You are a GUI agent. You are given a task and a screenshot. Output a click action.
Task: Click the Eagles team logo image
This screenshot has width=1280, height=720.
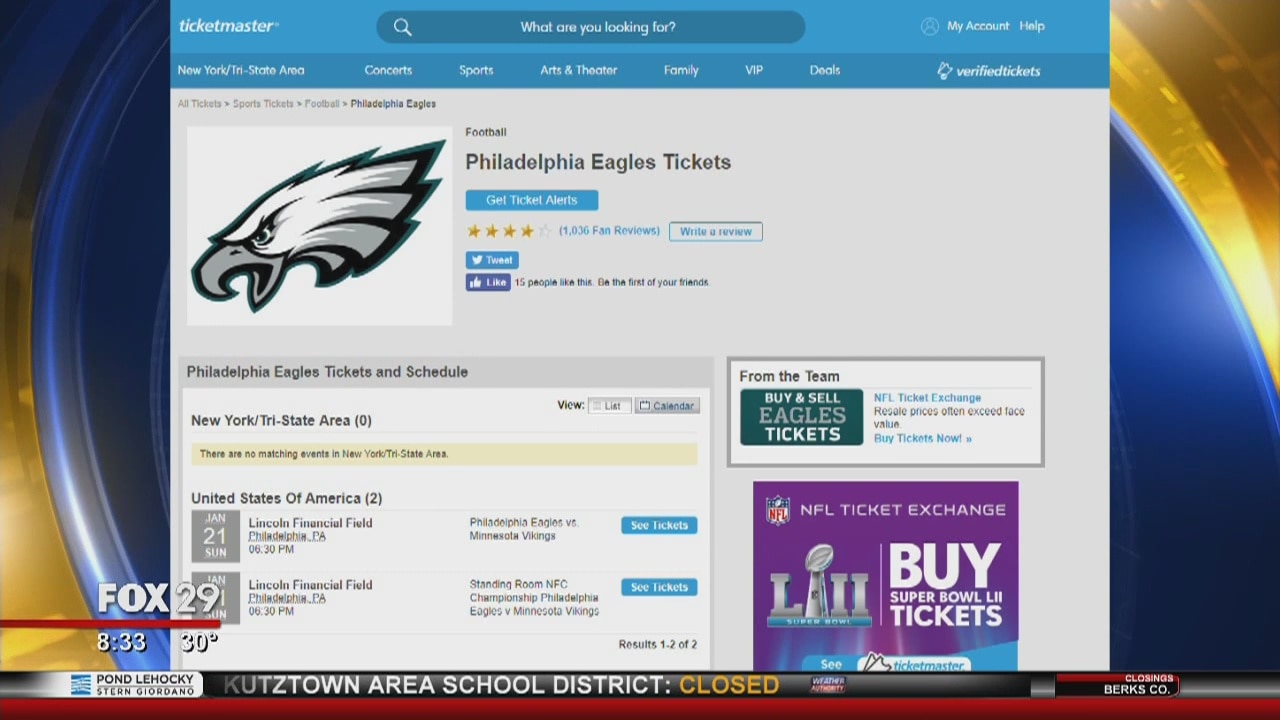pos(319,226)
